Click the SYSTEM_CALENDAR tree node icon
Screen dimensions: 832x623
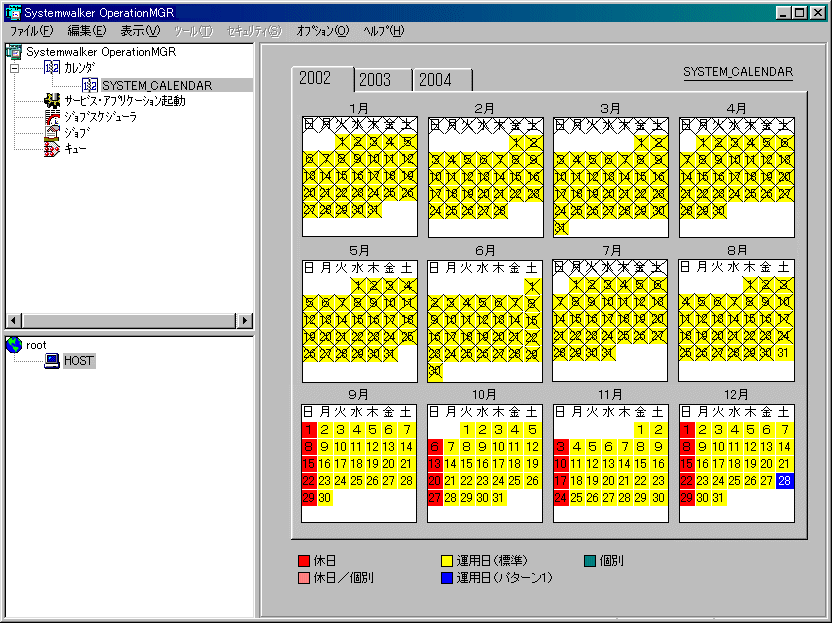(89, 85)
